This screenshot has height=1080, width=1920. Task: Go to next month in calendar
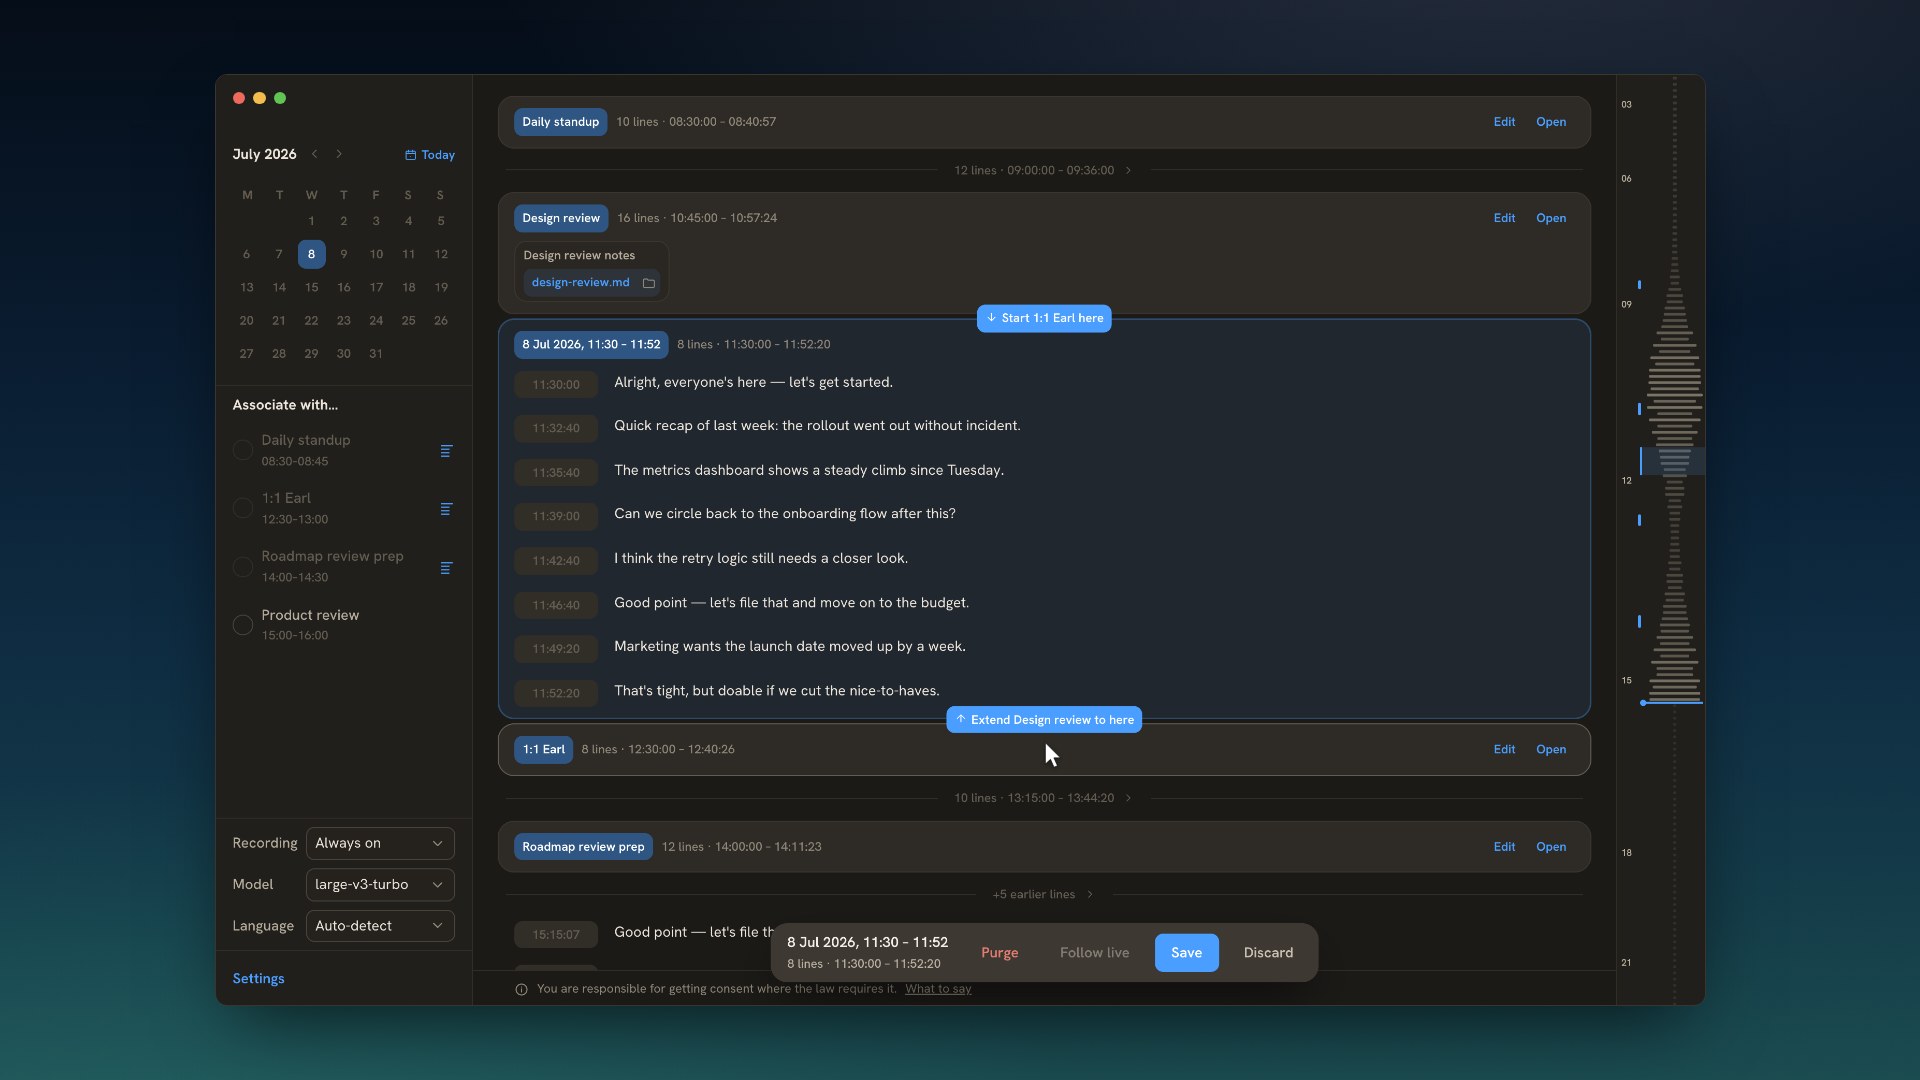pyautogui.click(x=339, y=154)
